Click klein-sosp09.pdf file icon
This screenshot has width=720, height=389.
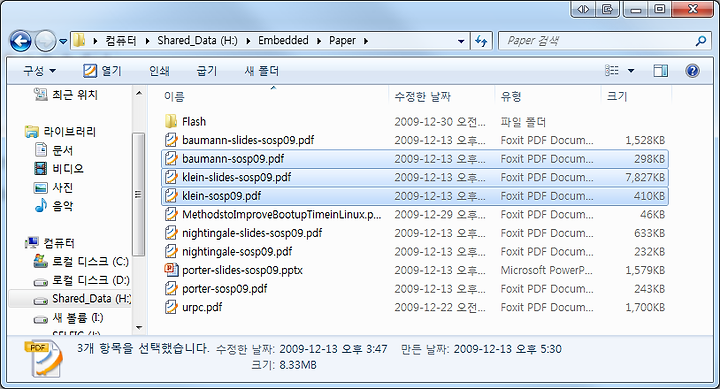(x=171, y=196)
